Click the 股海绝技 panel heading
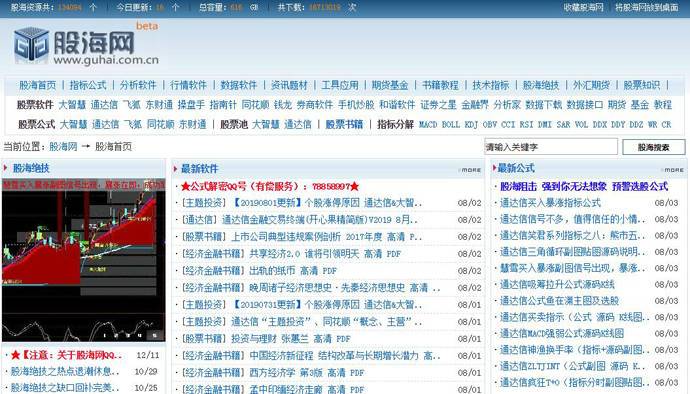 coord(31,168)
